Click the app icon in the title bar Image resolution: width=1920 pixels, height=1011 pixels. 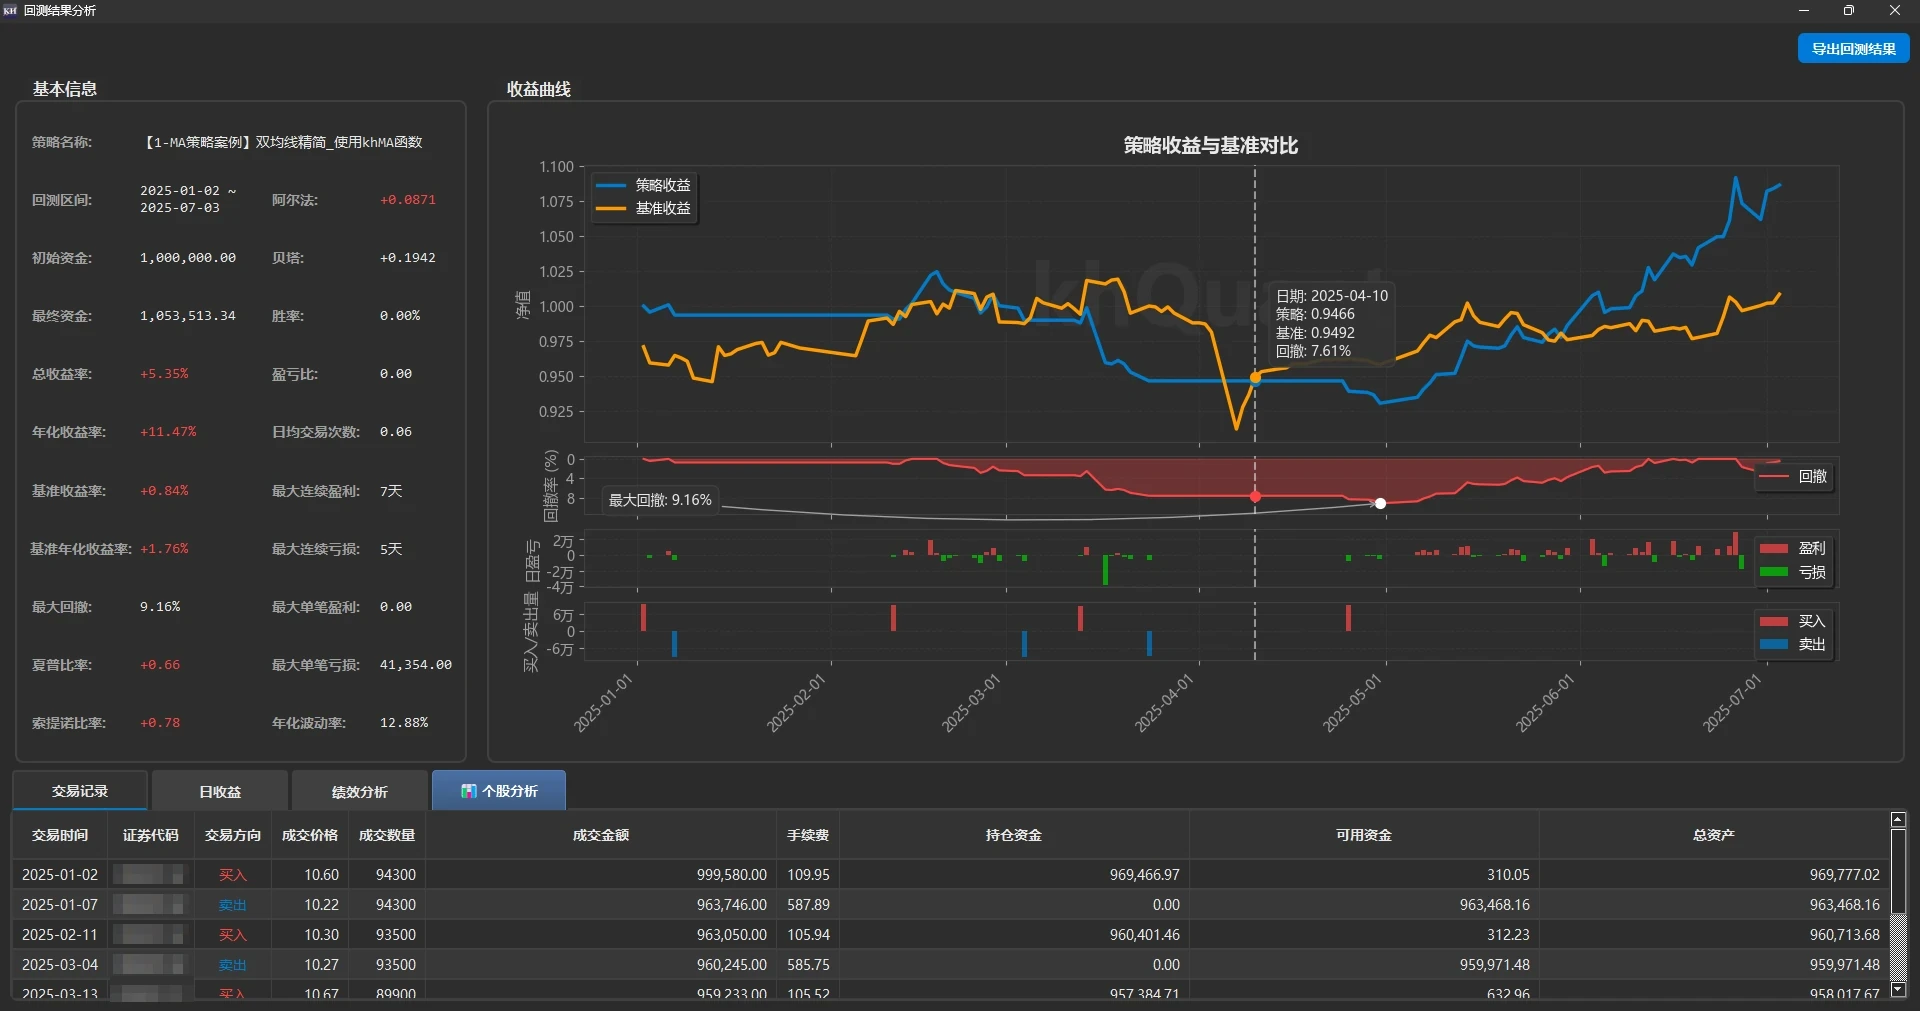(10, 10)
